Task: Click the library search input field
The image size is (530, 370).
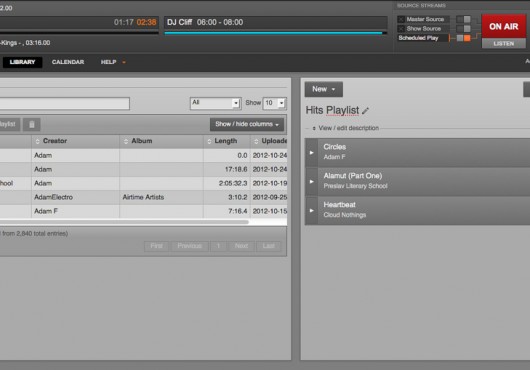Action: coord(64,103)
